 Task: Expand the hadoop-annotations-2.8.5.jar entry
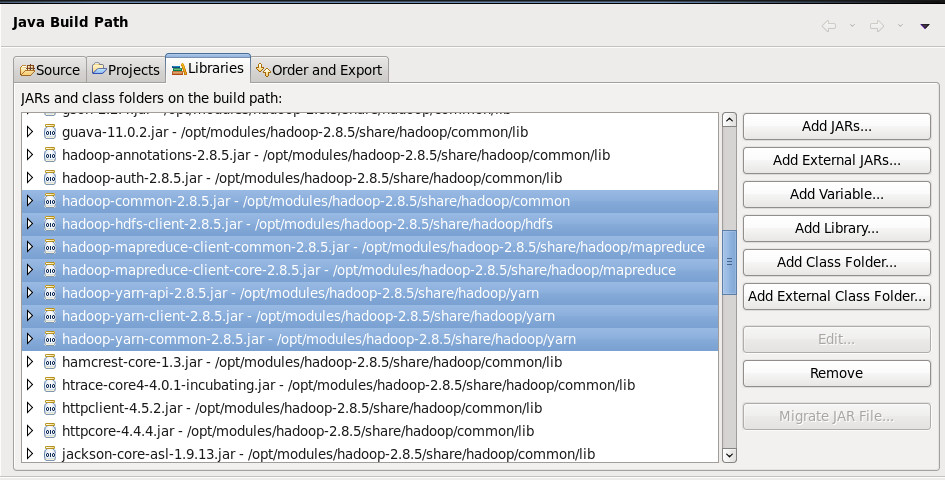30,155
